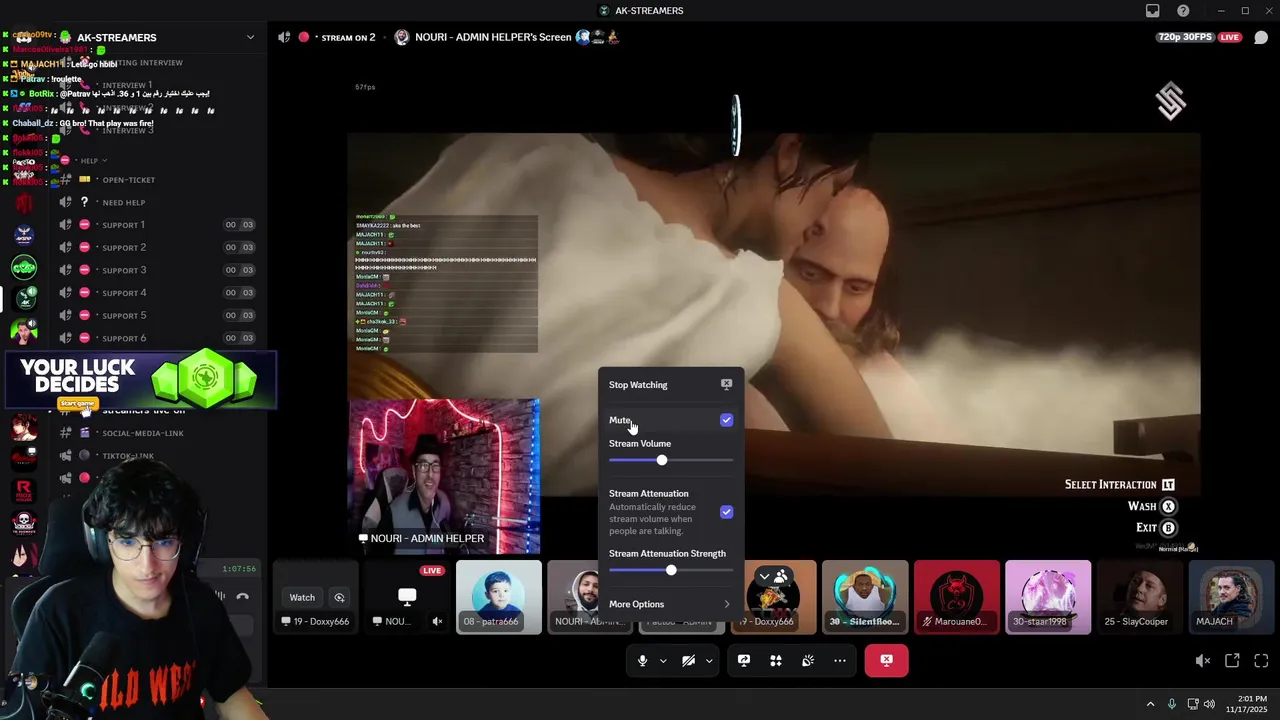Click the preview icon beside Watch
The image size is (1280, 720).
[339, 597]
